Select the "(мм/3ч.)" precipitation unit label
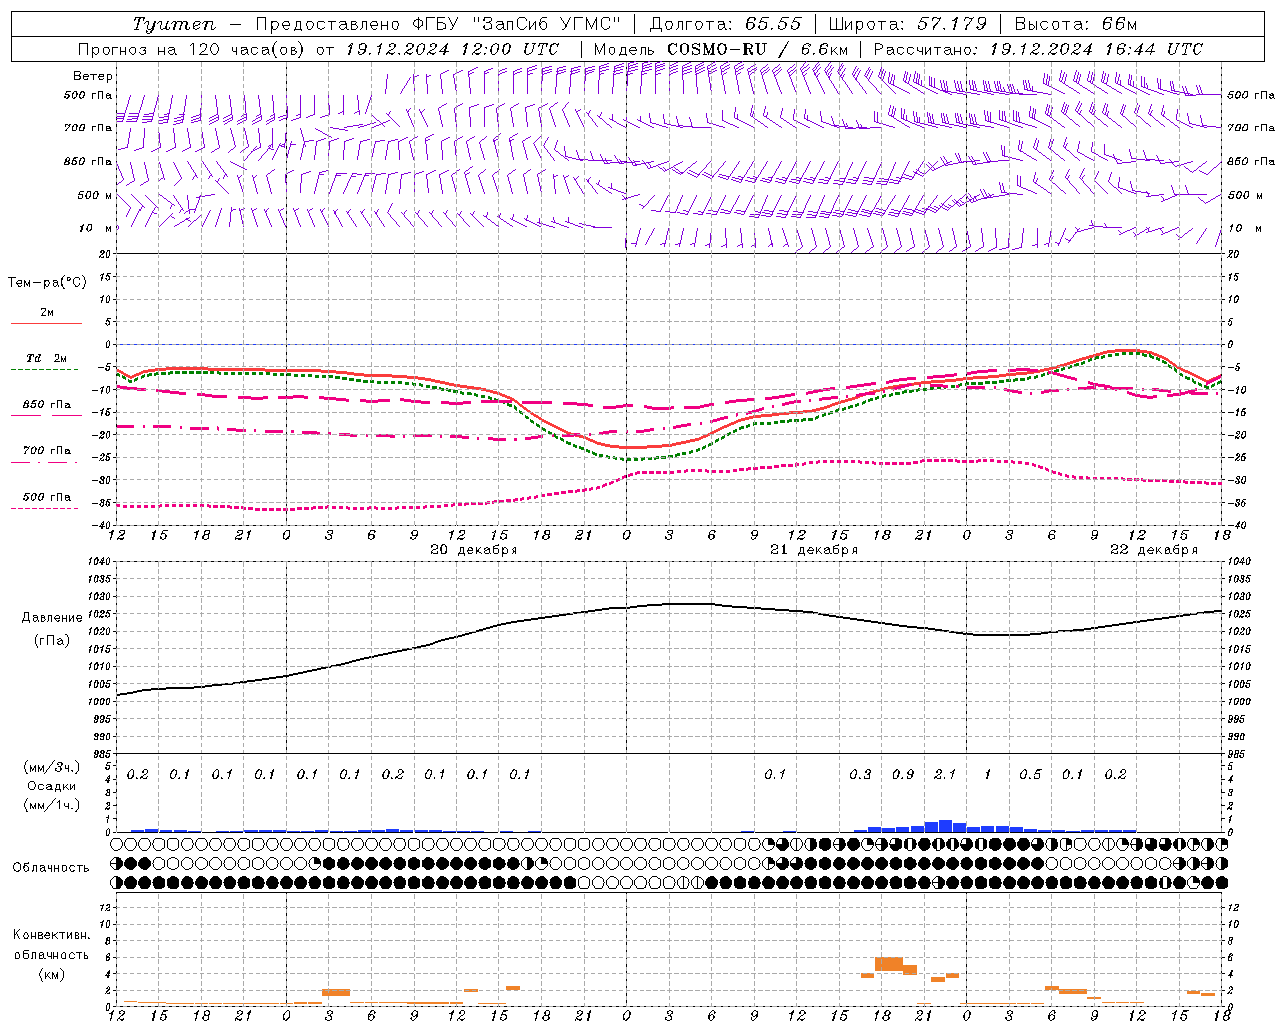 coord(51,767)
